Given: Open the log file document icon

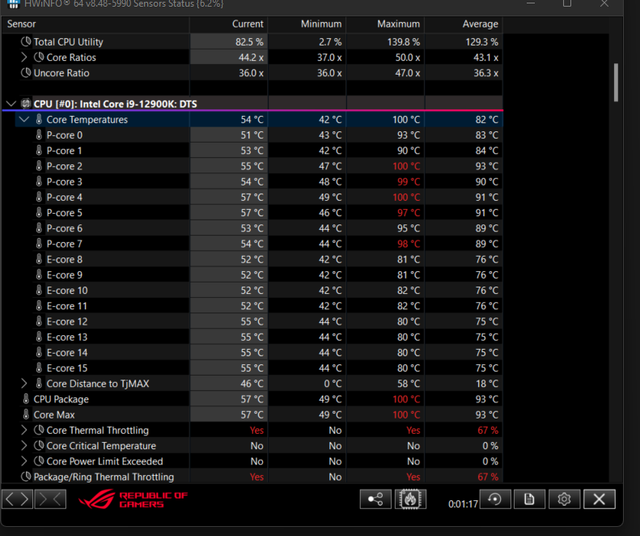Looking at the screenshot, I should (x=529, y=499).
